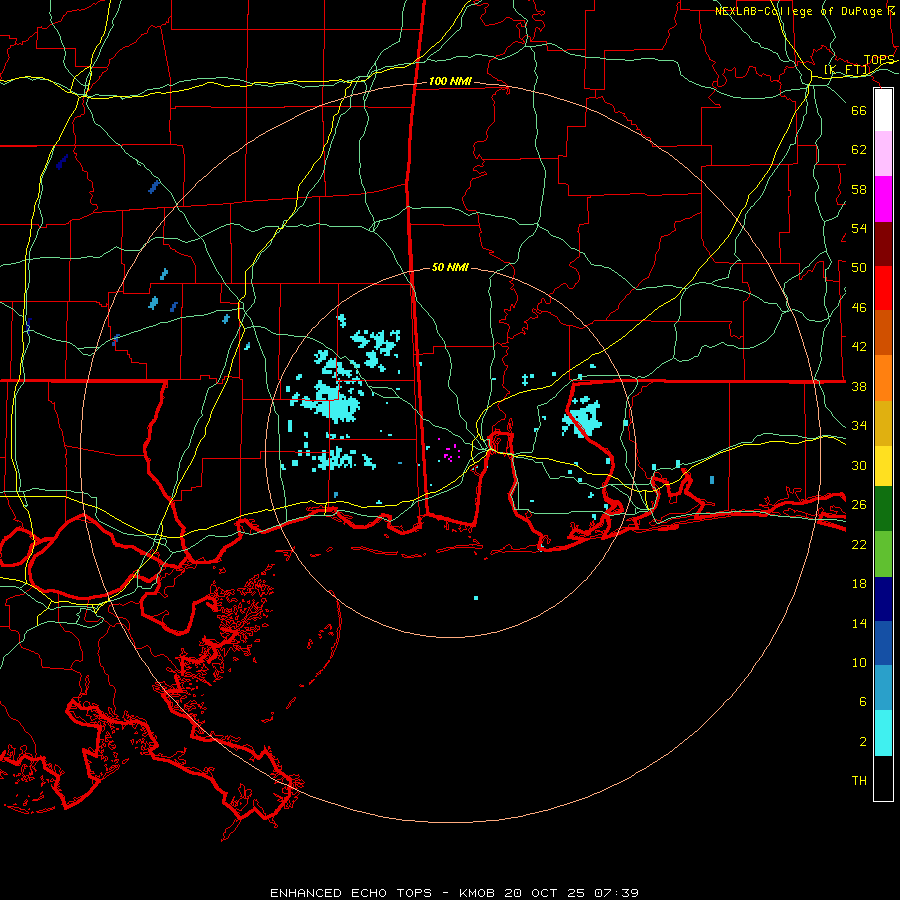Viewport: 900px width, 900px height.
Task: Click the 'TH' legend label
Action: [859, 781]
